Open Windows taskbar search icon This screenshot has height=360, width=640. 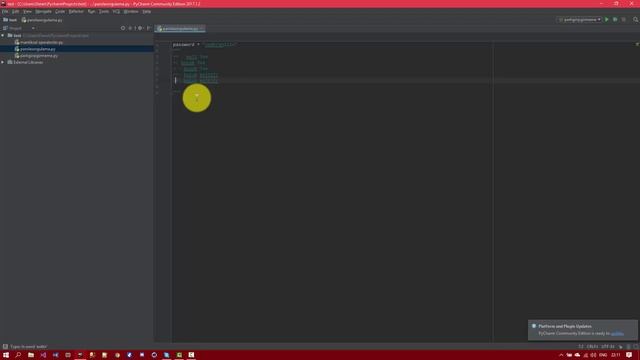[18, 355]
